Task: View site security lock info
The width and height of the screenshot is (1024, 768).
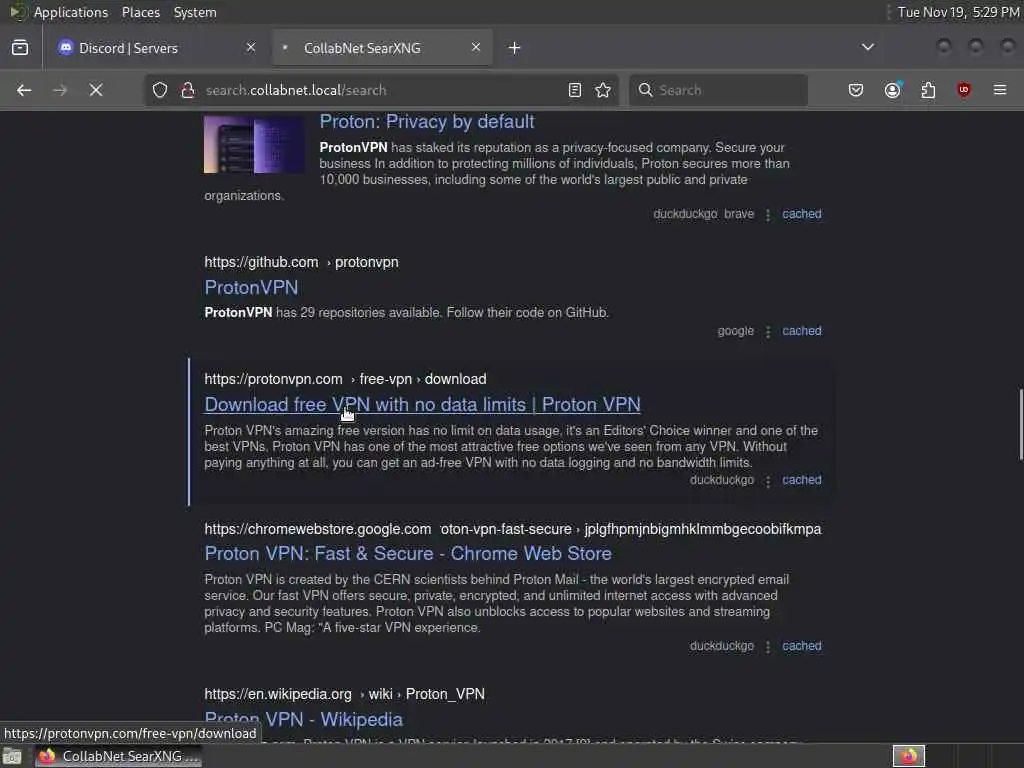Action: 188,90
